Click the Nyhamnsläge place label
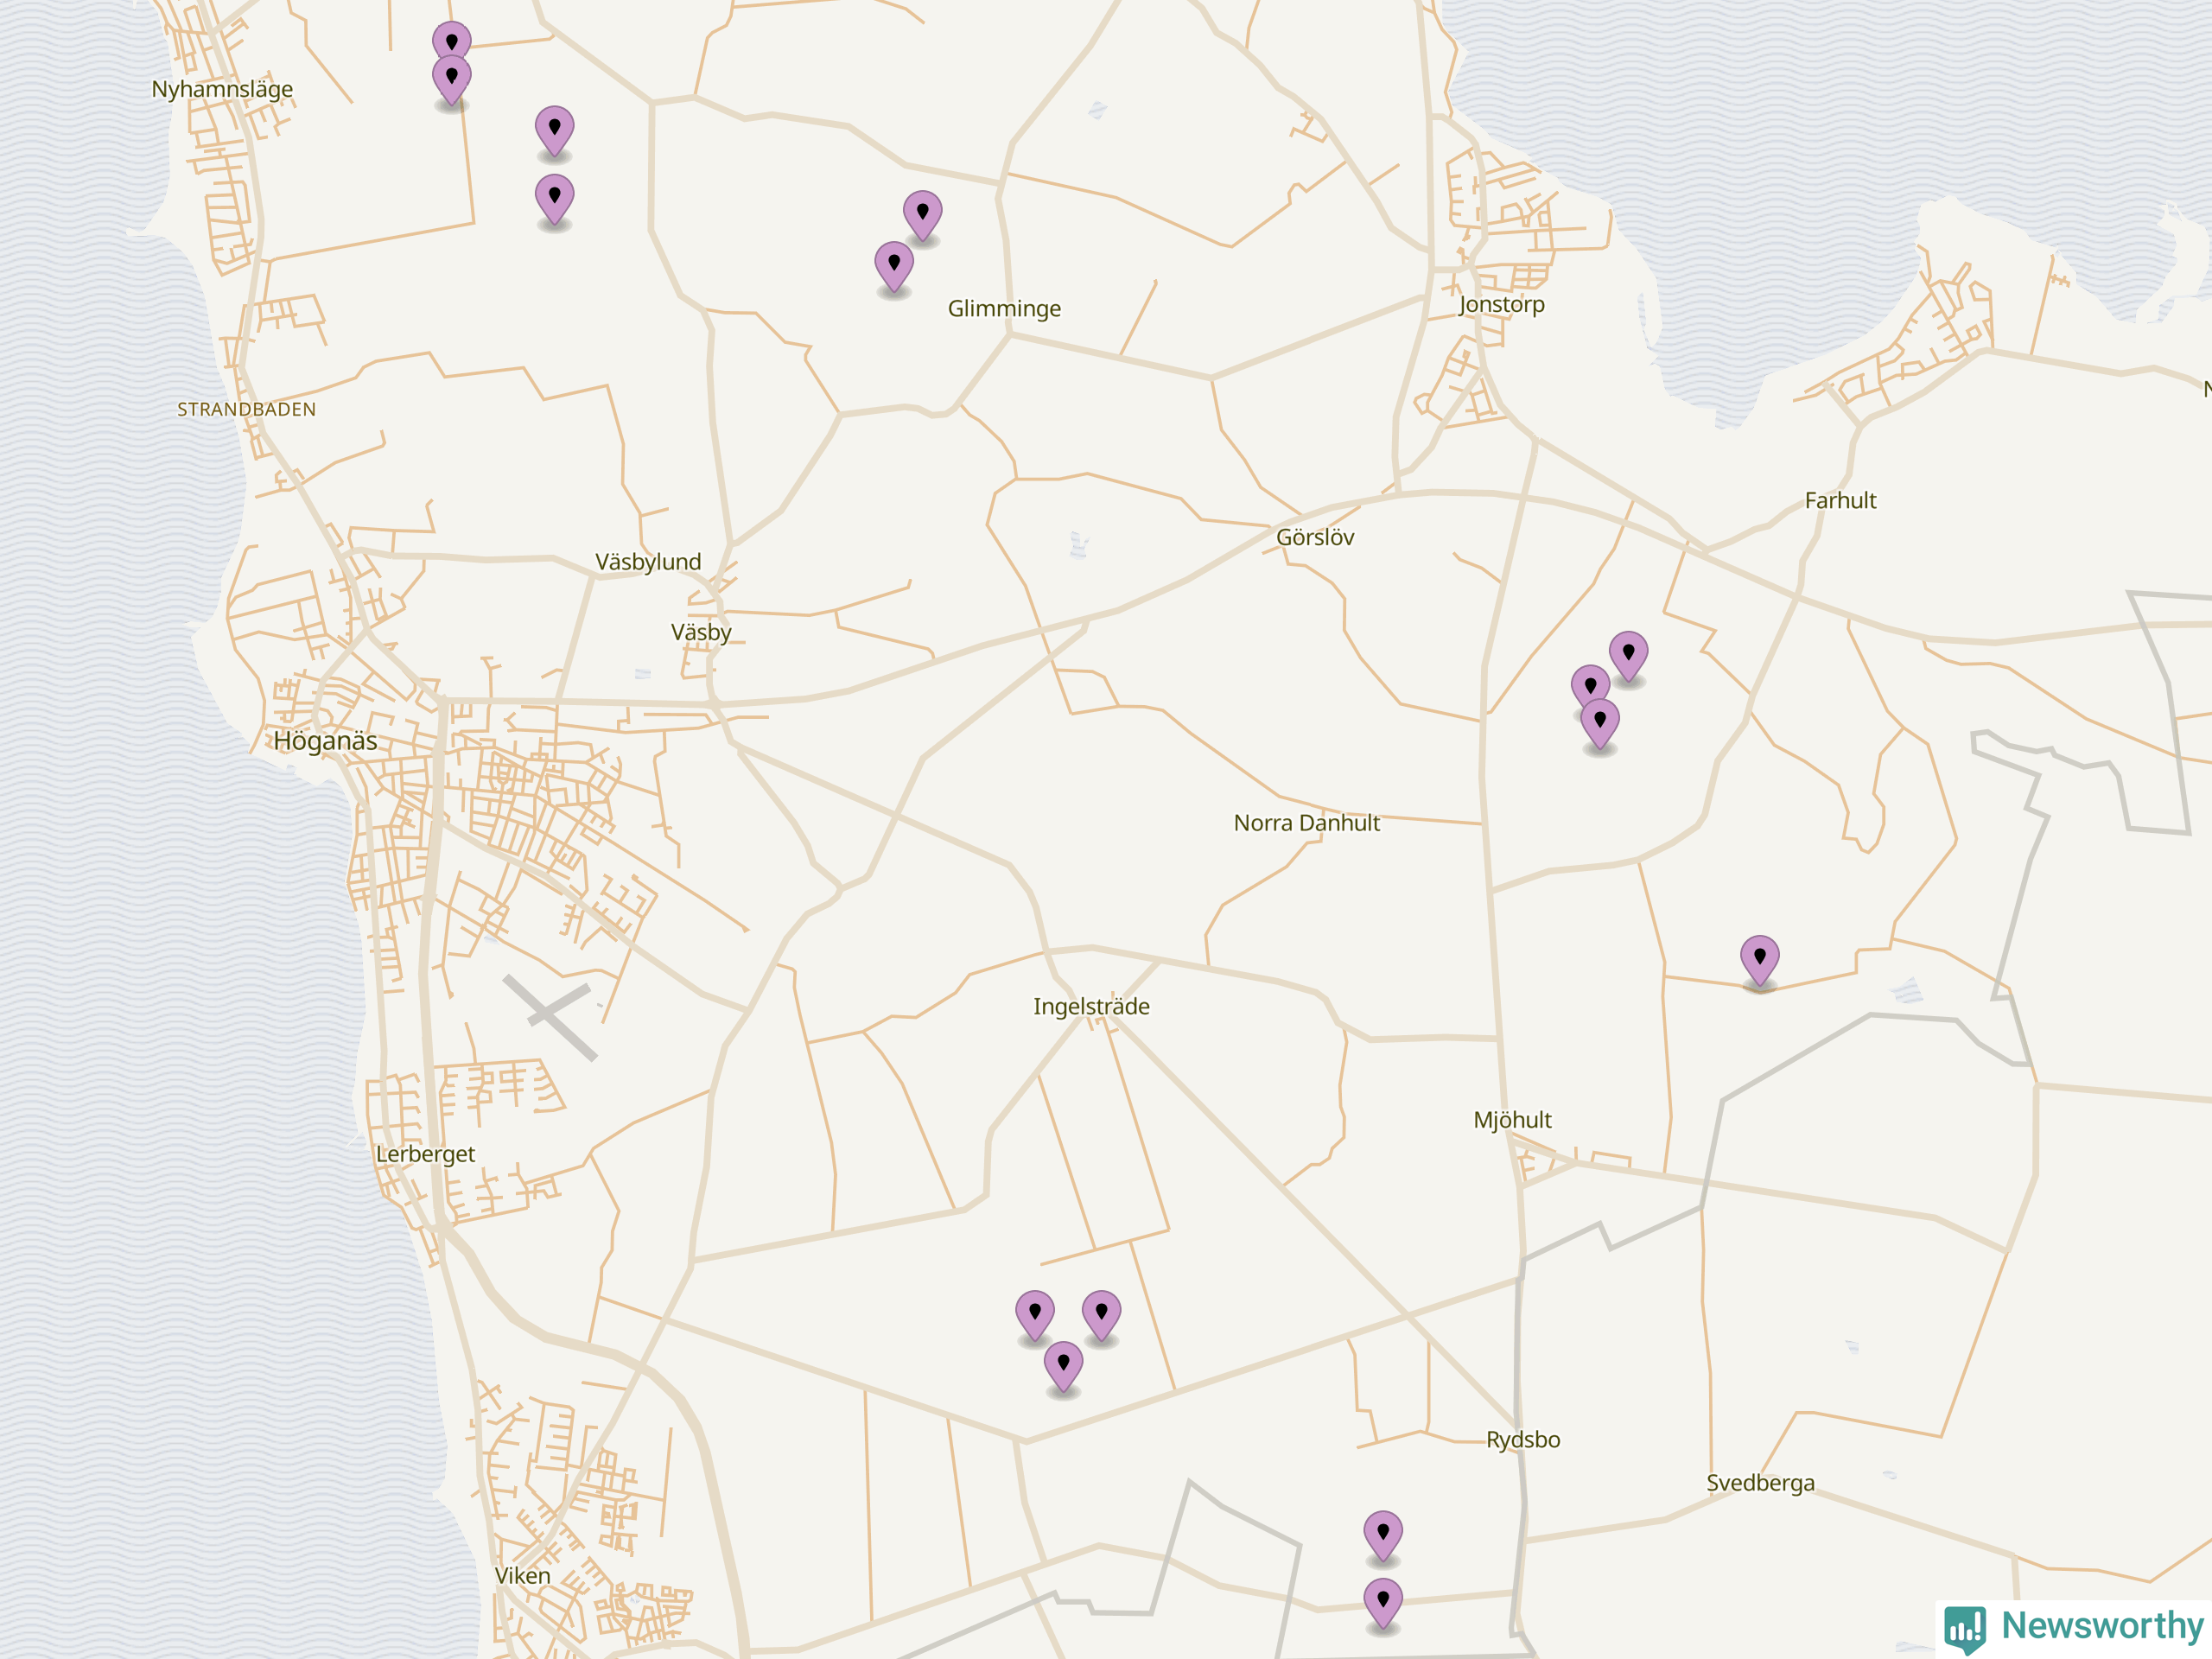2212x1659 pixels. click(x=222, y=89)
